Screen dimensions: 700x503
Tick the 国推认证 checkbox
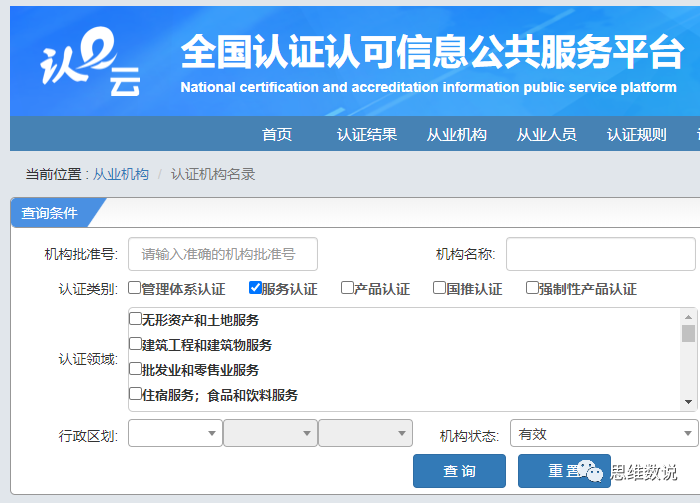click(x=439, y=288)
